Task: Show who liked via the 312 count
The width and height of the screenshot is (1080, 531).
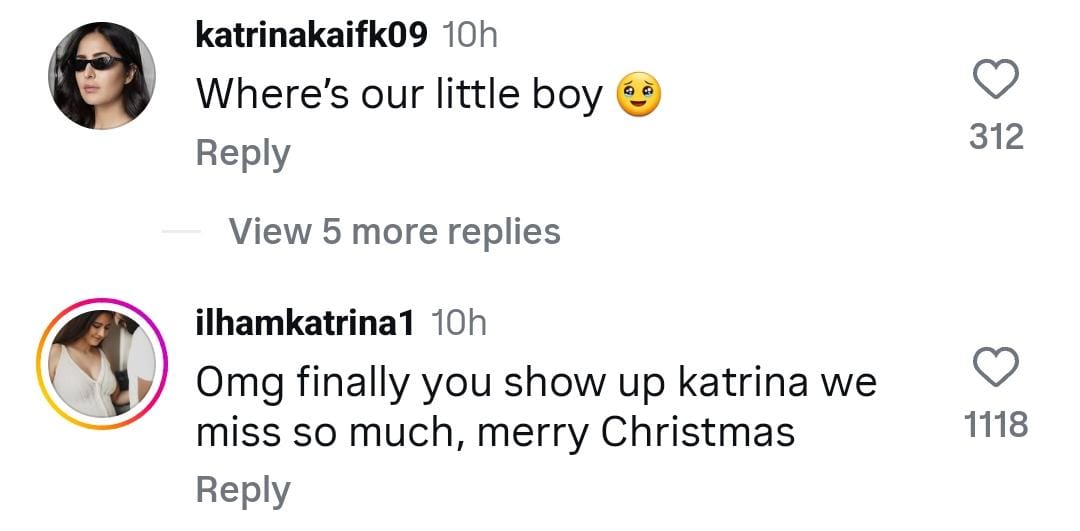Action: [x=996, y=136]
